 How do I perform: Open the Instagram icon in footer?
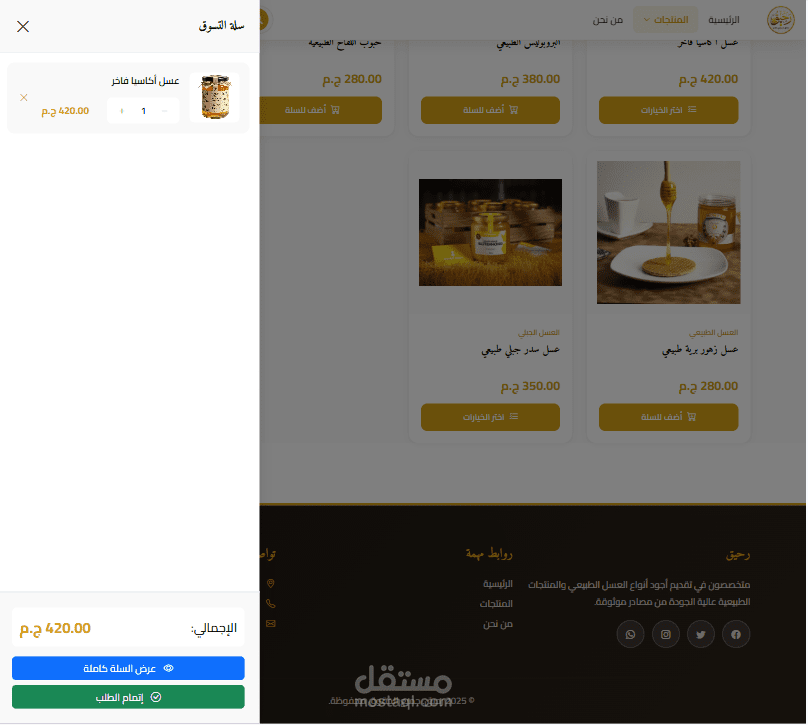666,634
